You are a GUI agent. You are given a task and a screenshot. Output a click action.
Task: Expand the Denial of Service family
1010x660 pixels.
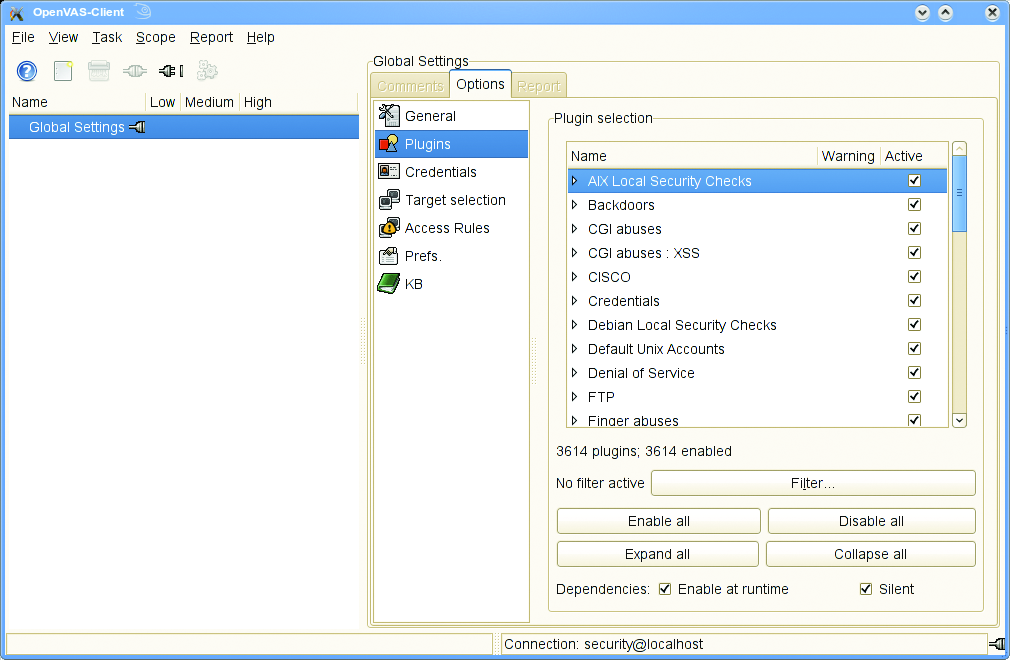[x=575, y=373]
